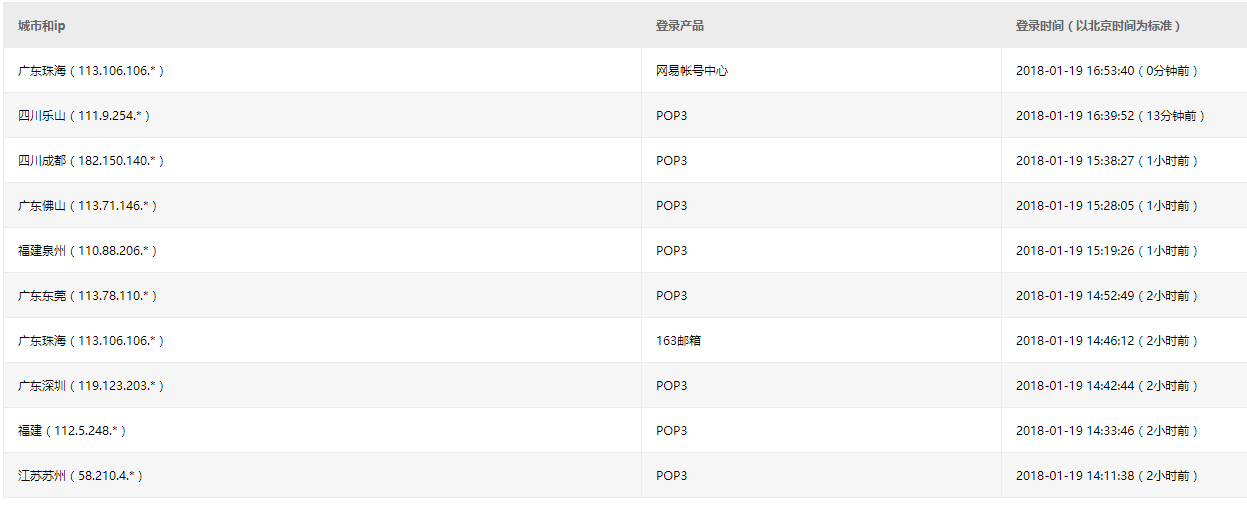Select the 广东东莞 113.78.110.* entry
This screenshot has width=1247, height=507.
tap(88, 296)
